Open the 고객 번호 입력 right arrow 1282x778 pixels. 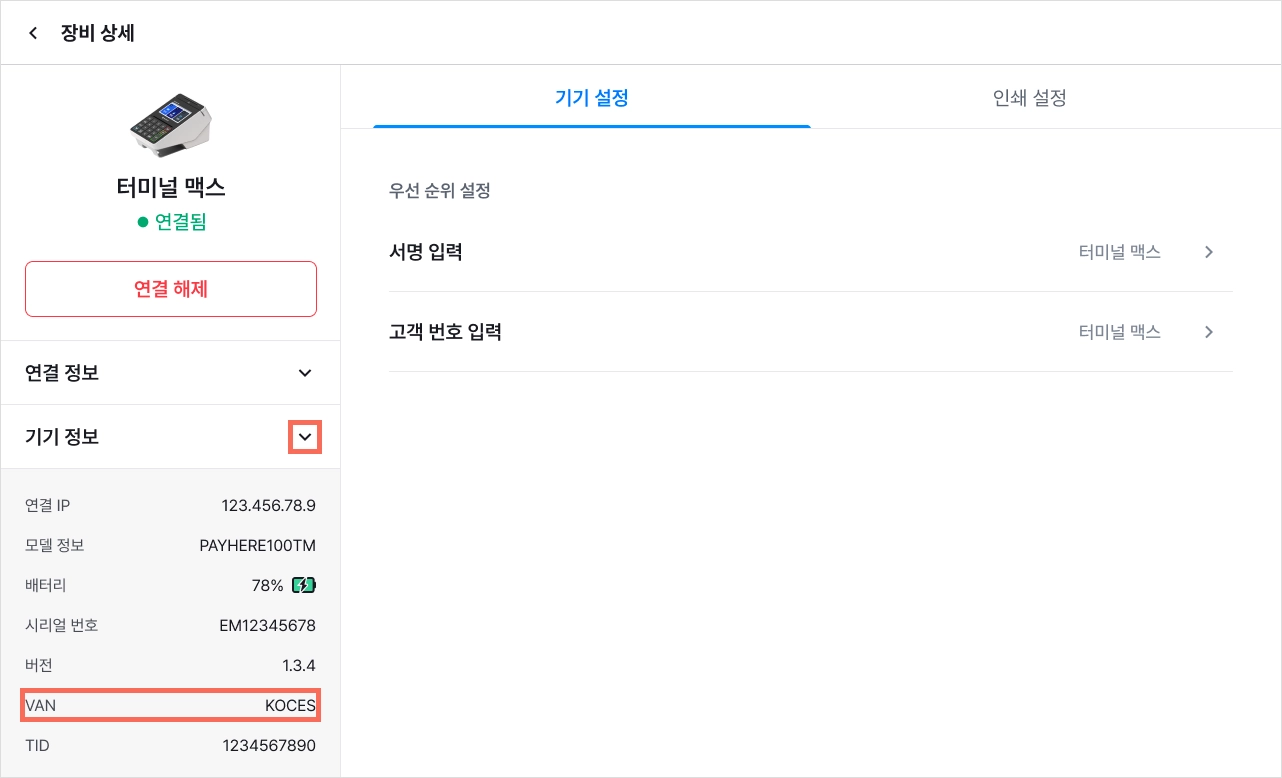point(1209,332)
